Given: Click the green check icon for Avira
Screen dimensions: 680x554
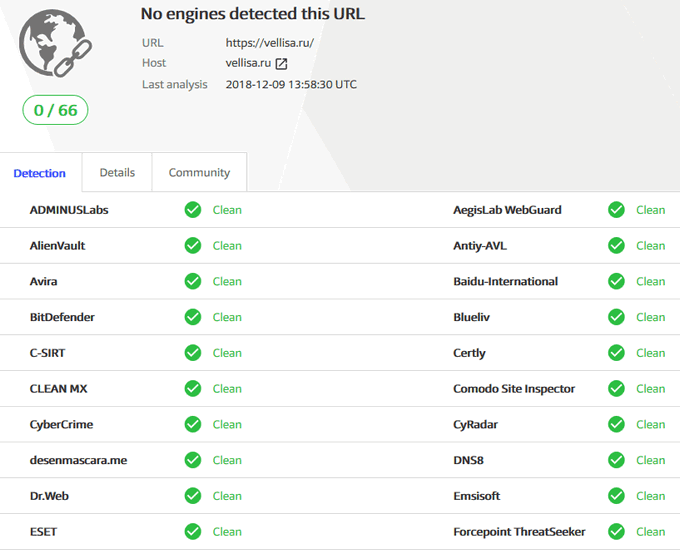Looking at the screenshot, I should click(x=193, y=282).
